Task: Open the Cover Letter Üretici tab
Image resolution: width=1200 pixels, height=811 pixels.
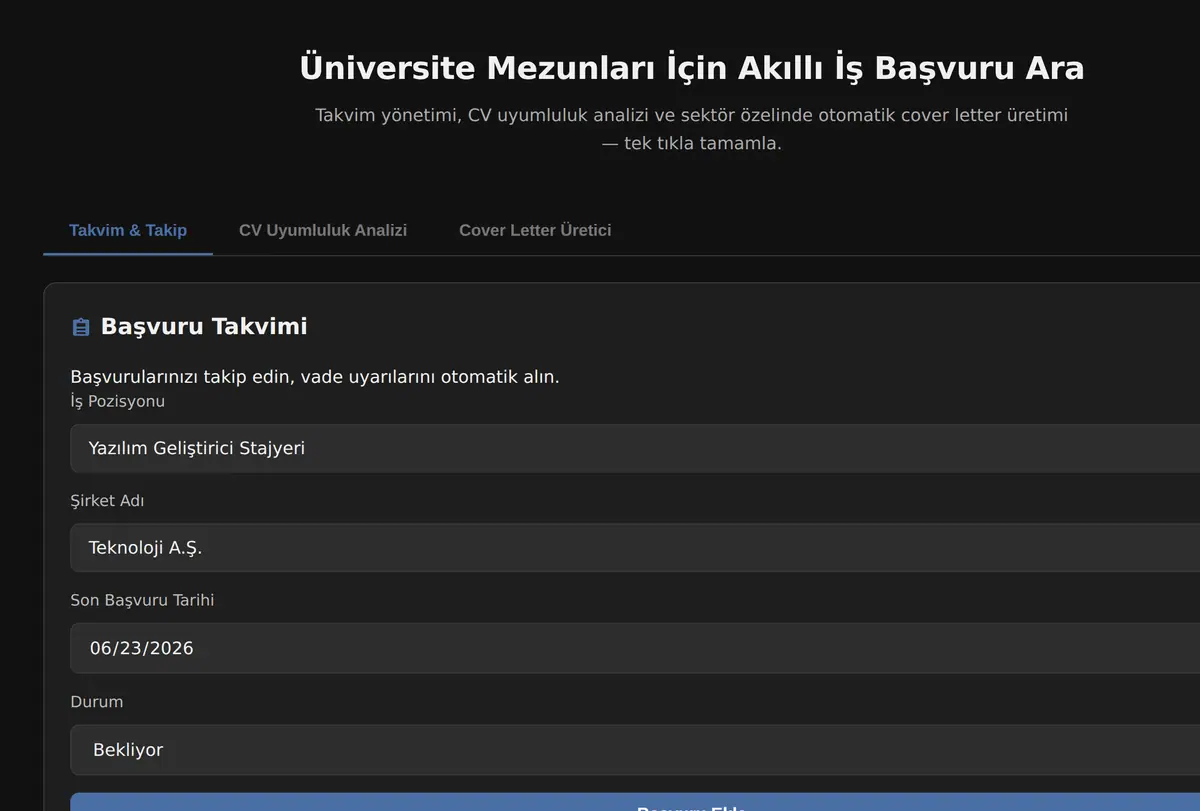Action: [x=535, y=230]
